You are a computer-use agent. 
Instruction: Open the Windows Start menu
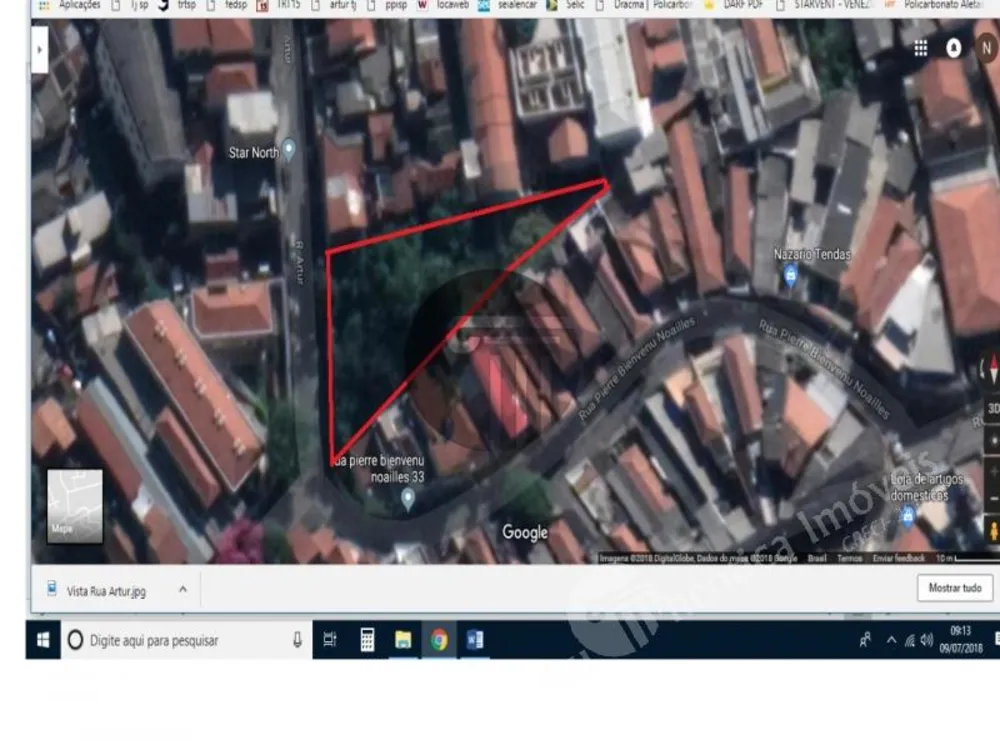click(43, 640)
